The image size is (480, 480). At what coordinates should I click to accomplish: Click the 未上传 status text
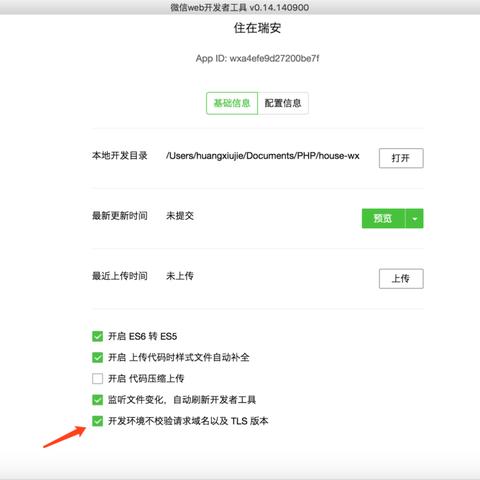click(180, 276)
